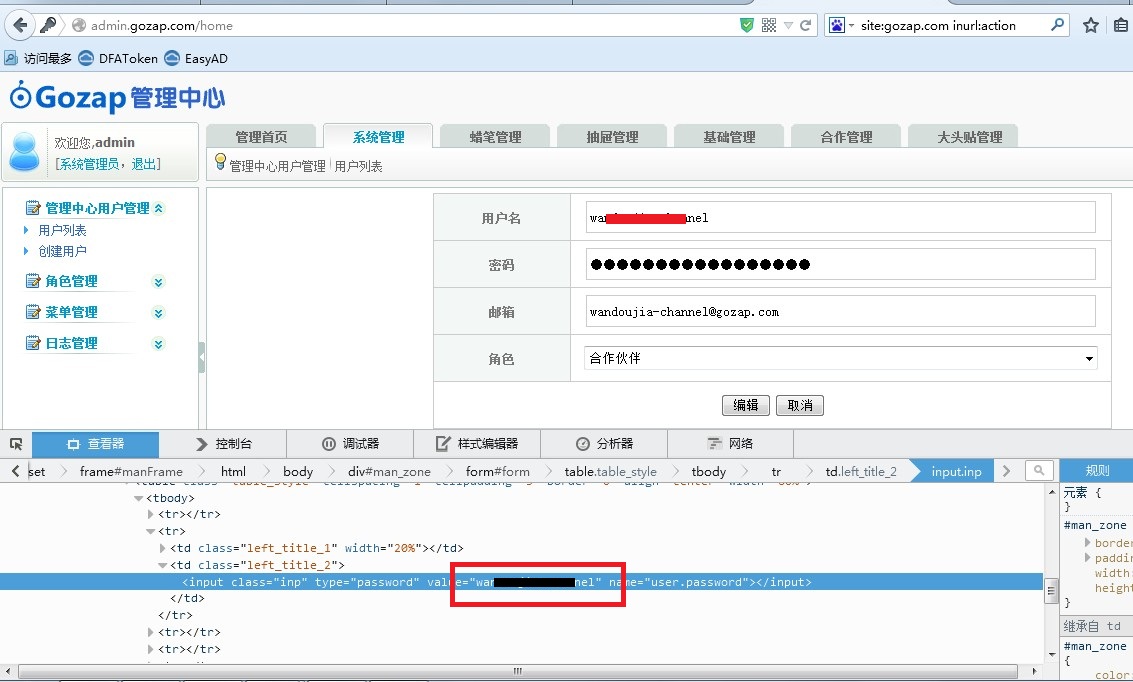Click the 邮箱 email field
The width and height of the screenshot is (1133, 682).
point(840,311)
